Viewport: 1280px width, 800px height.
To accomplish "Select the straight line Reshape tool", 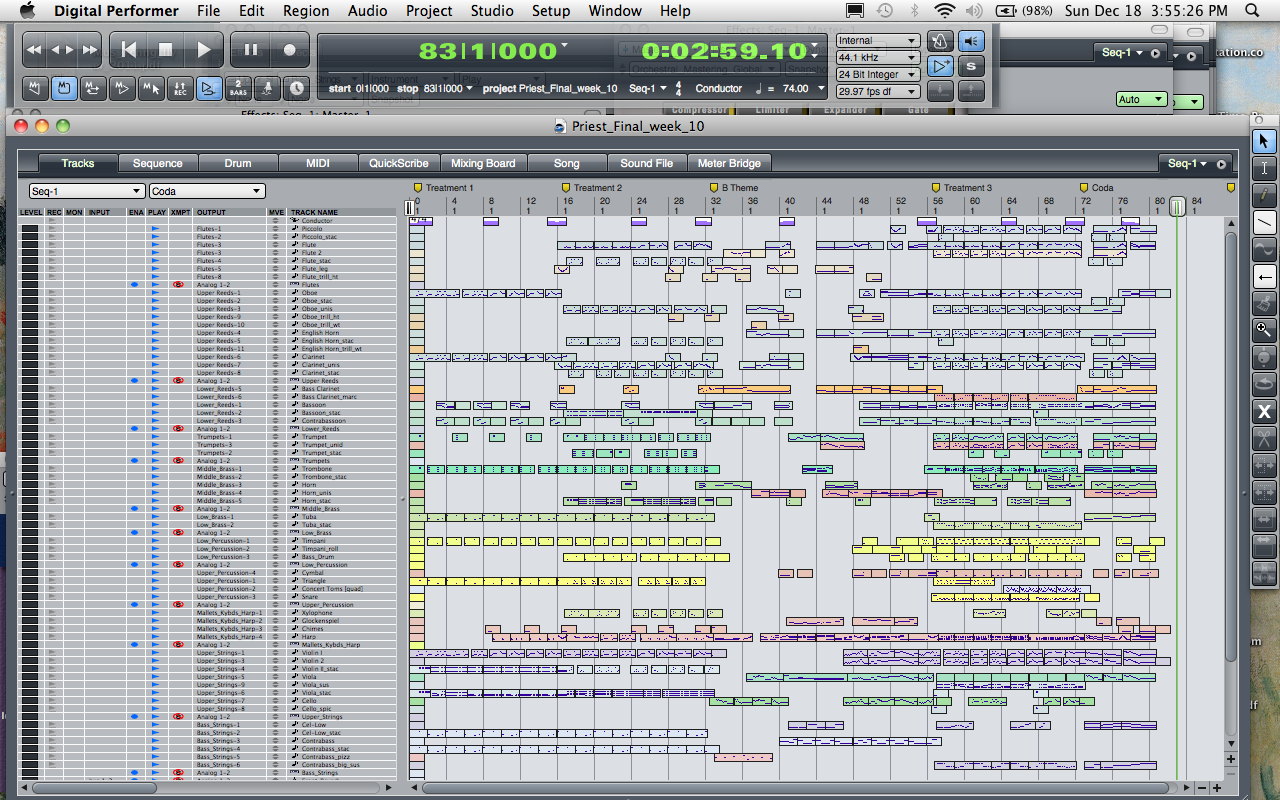I will point(1264,222).
